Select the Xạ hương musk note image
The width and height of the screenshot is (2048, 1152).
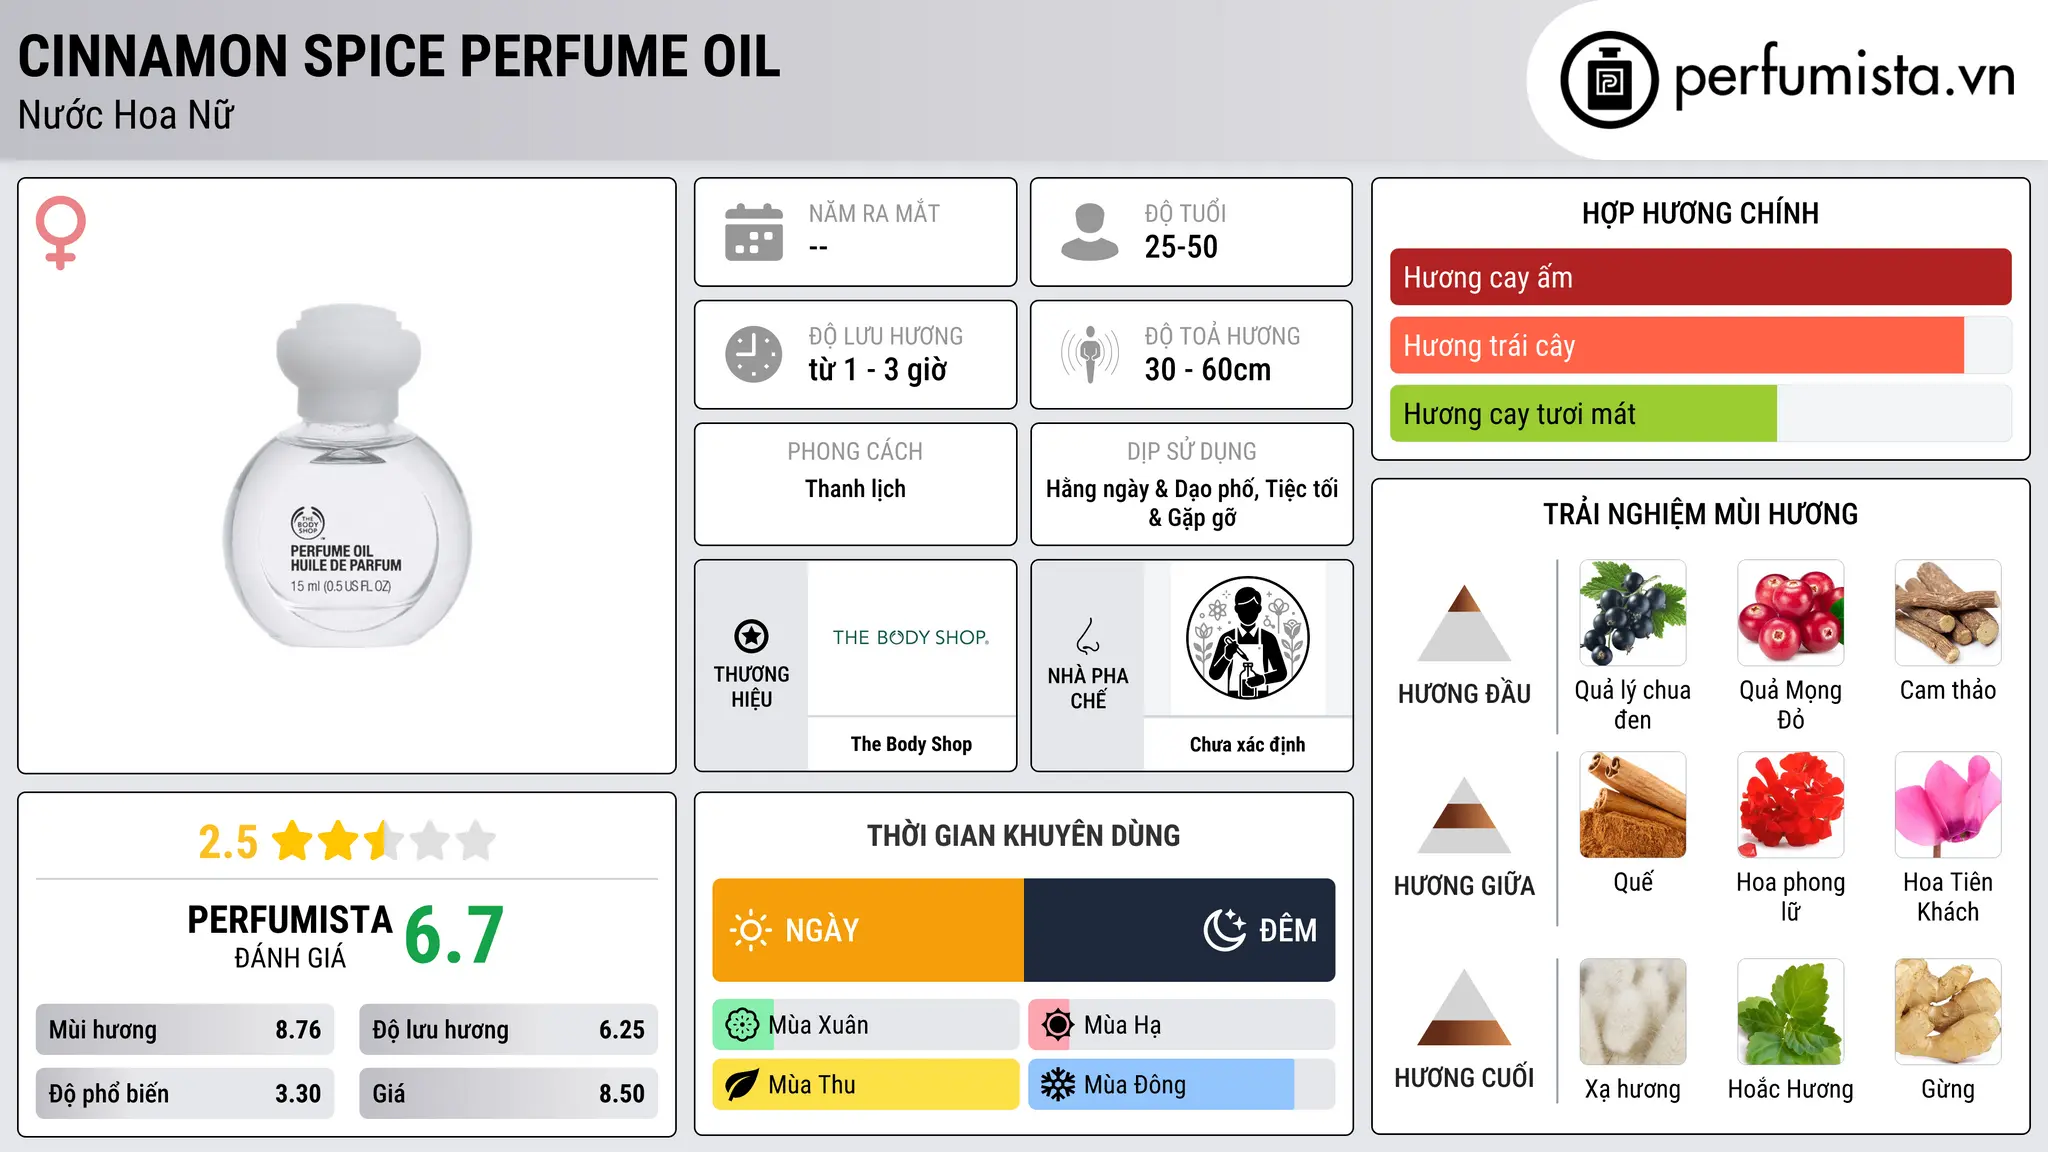pos(1633,1012)
